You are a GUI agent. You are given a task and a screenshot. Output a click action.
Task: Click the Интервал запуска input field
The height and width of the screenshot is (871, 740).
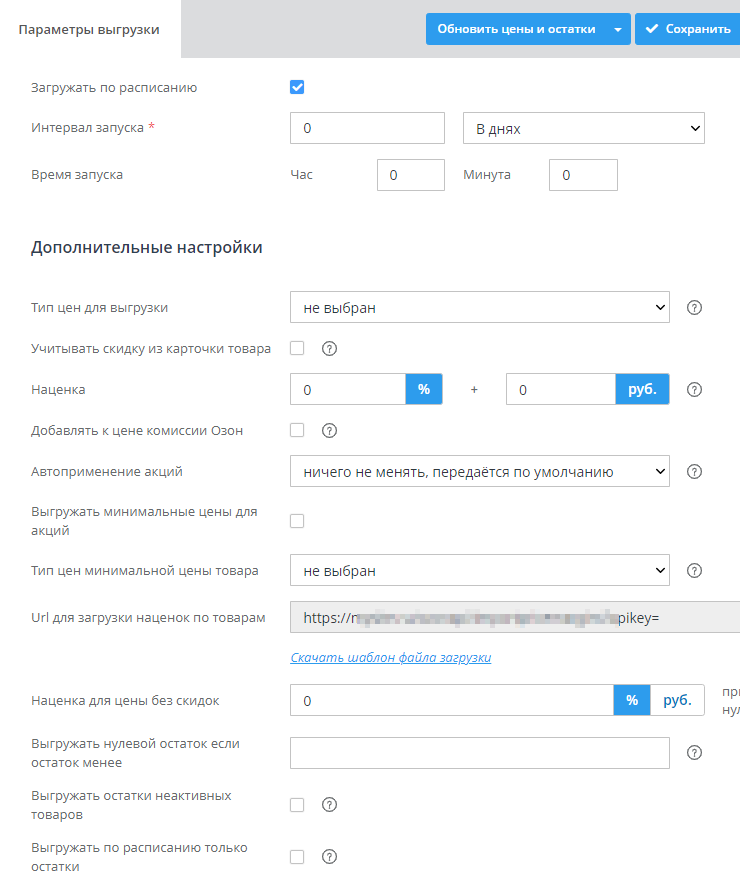point(367,129)
